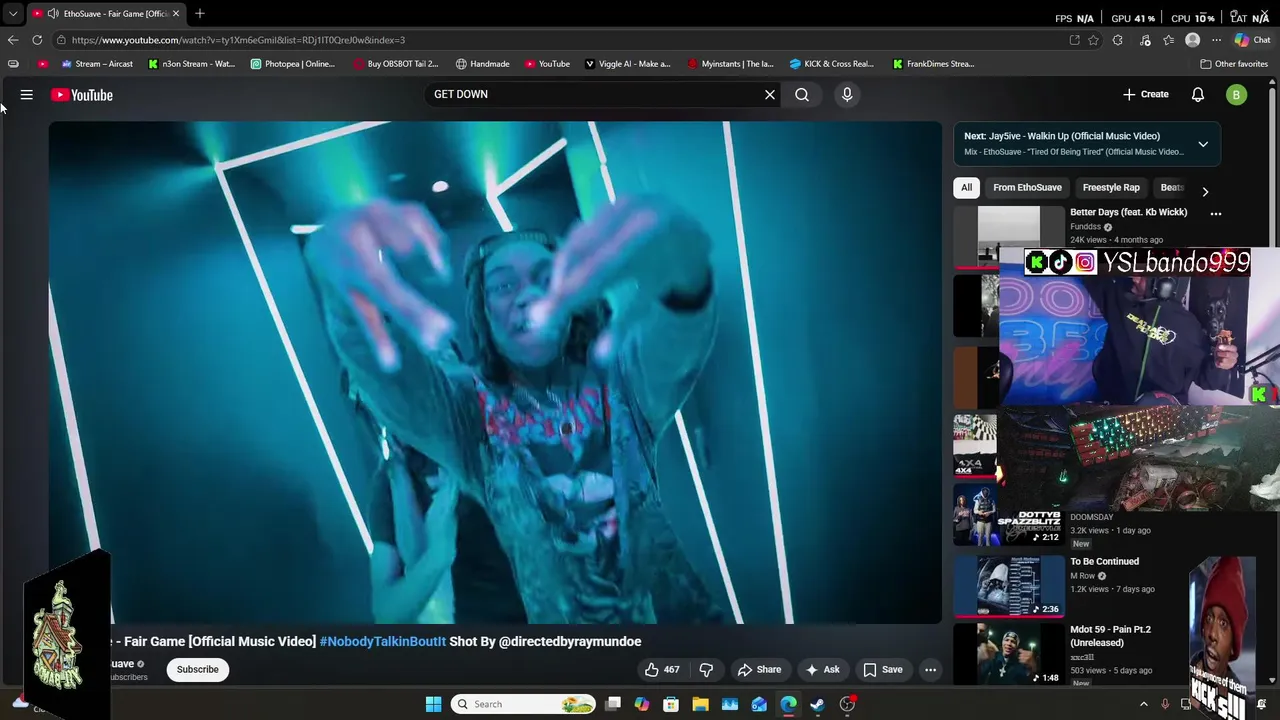Open YouTube notifications bell

pyautogui.click(x=1198, y=94)
